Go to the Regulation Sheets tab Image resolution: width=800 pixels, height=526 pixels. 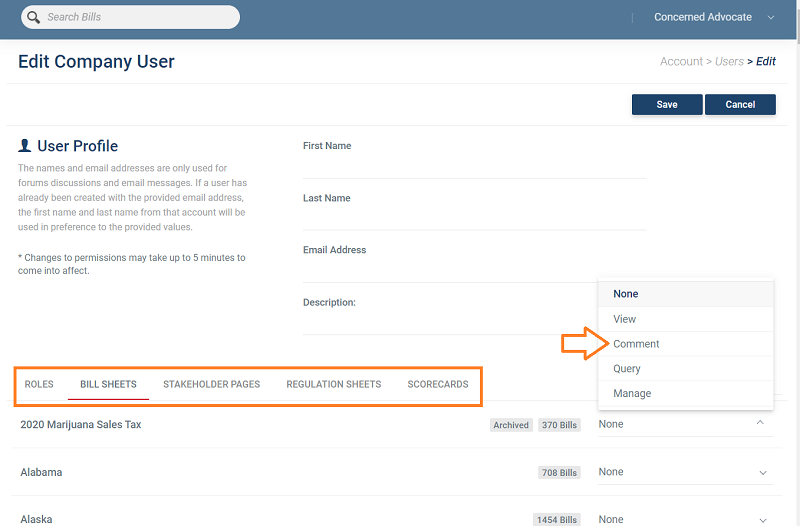[333, 384]
